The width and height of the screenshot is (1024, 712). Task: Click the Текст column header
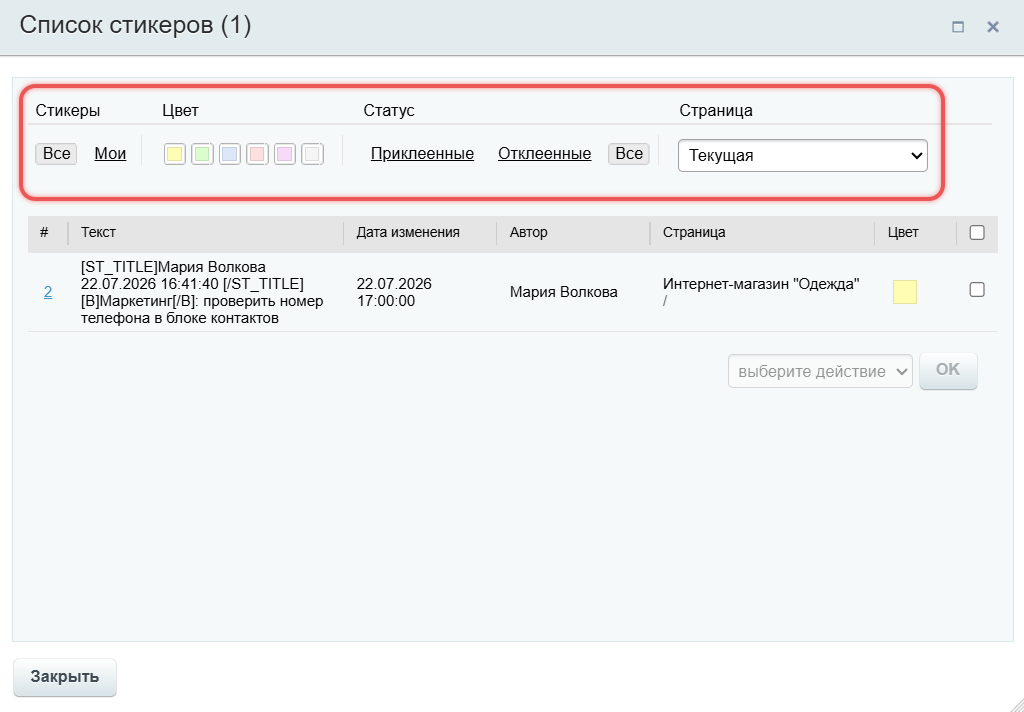(99, 233)
